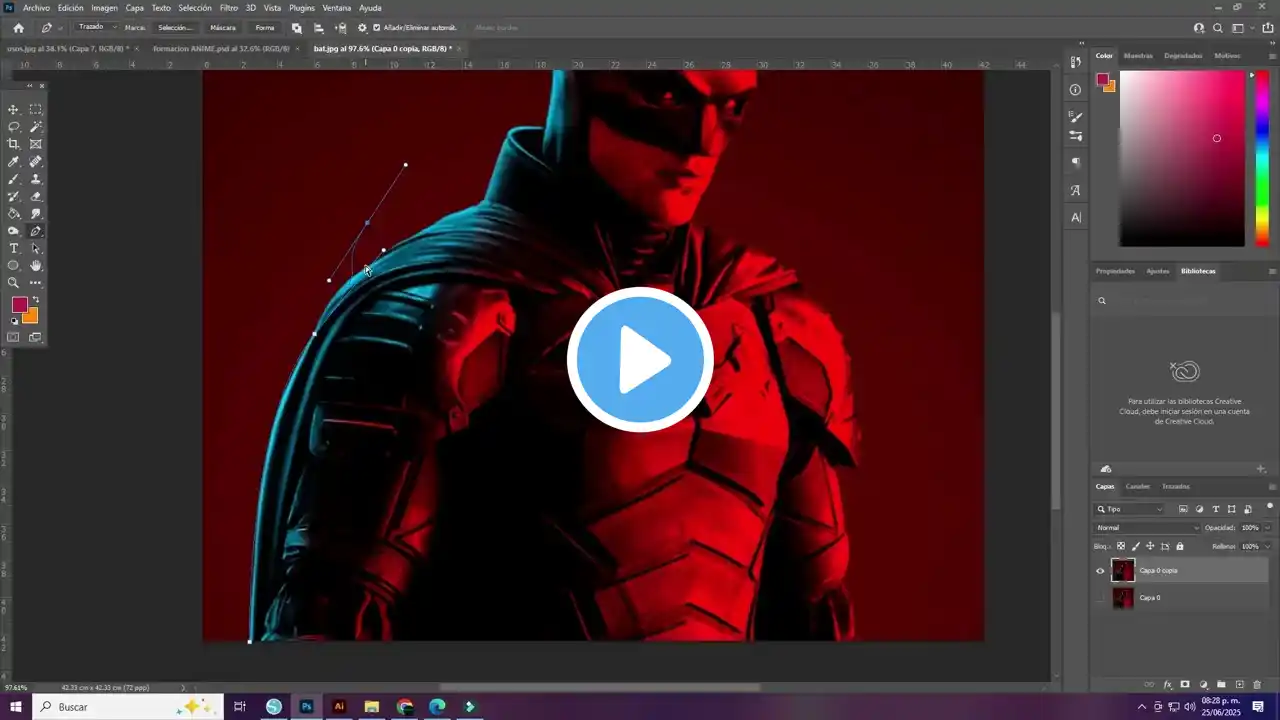Expand the Relleno value dropdown arrow

click(1267, 547)
